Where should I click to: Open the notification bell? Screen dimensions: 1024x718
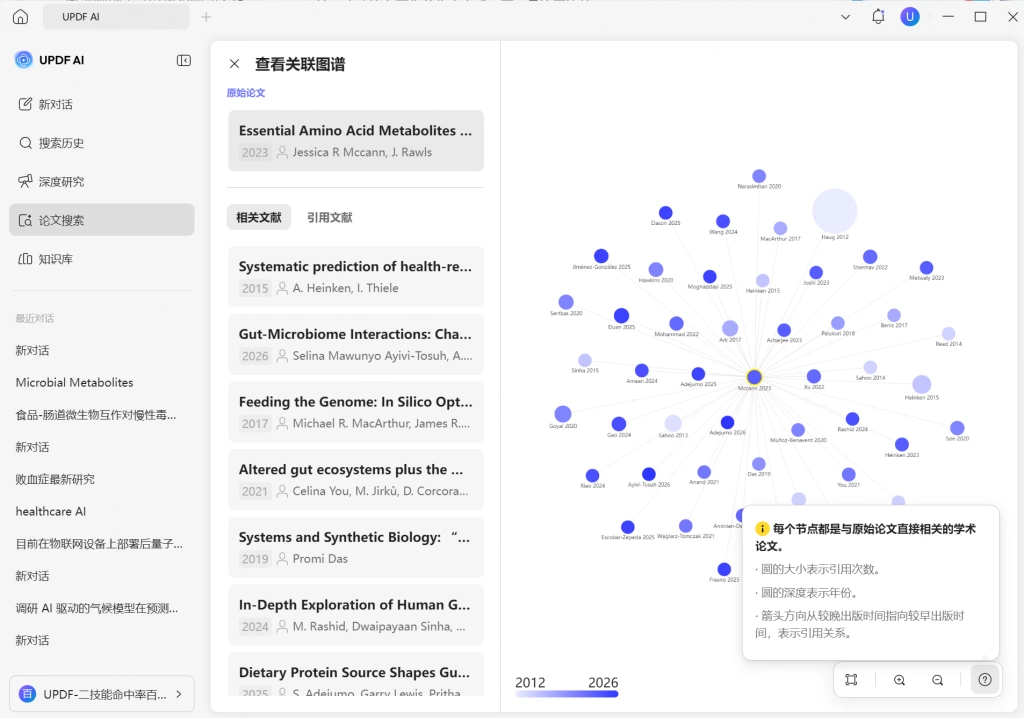click(x=878, y=17)
